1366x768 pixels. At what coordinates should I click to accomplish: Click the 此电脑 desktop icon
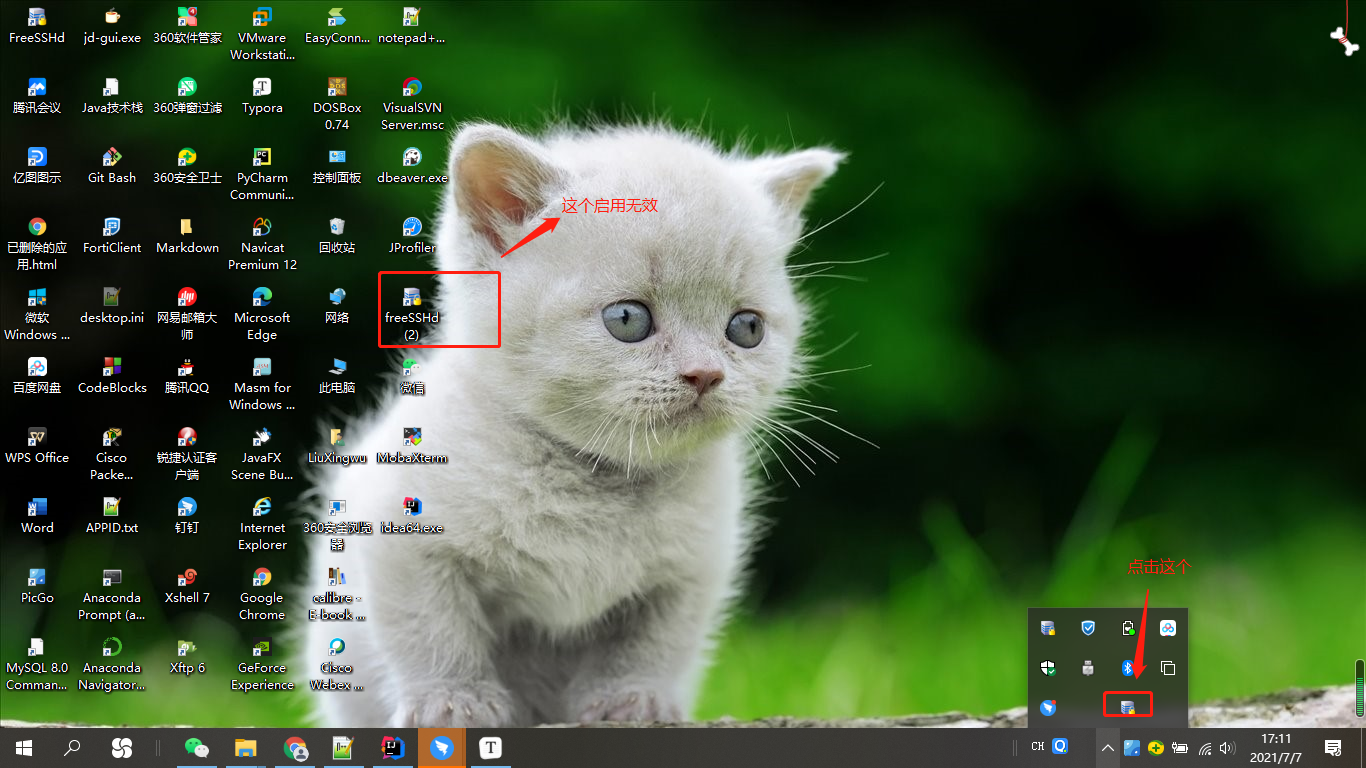pos(337,376)
